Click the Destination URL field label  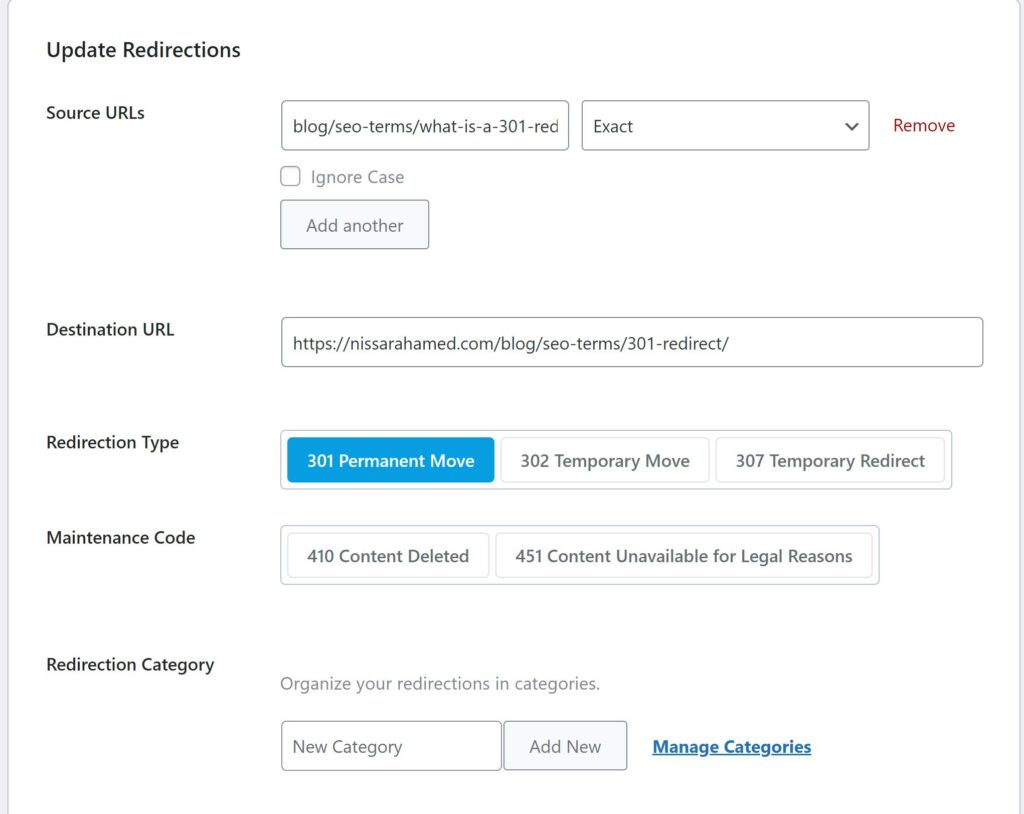(x=110, y=329)
